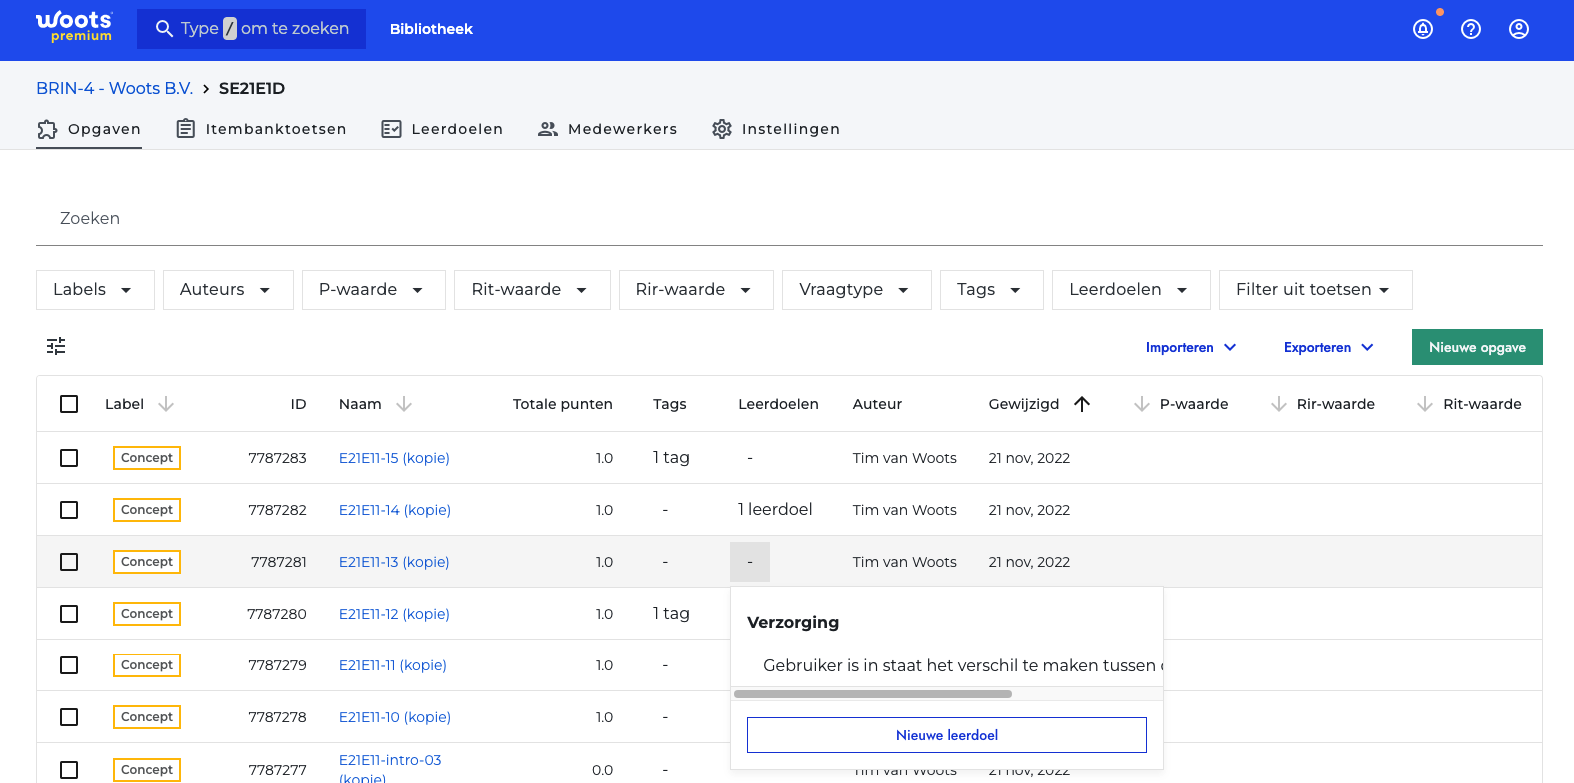Expand the Leerdoelen filter dropdown
This screenshot has width=1574, height=783.
pos(1131,290)
